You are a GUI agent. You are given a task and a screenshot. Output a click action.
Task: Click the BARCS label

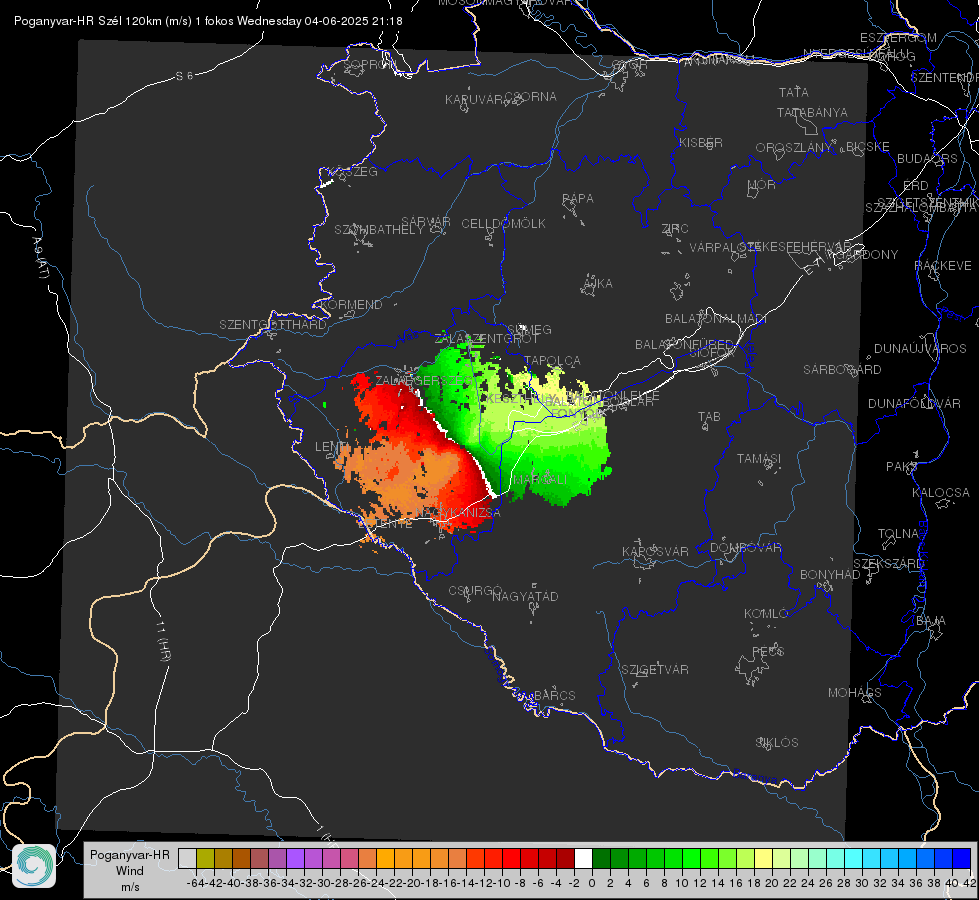click(554, 695)
